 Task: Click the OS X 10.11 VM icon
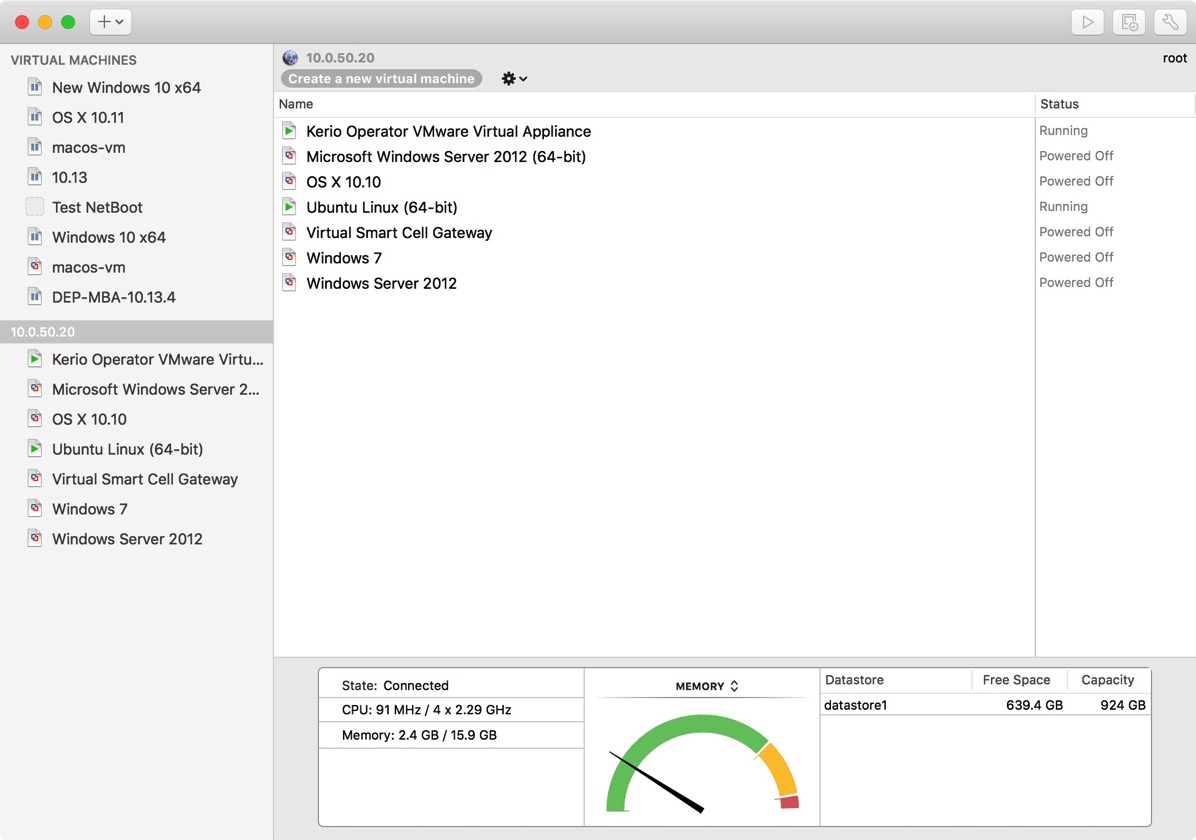tap(34, 117)
